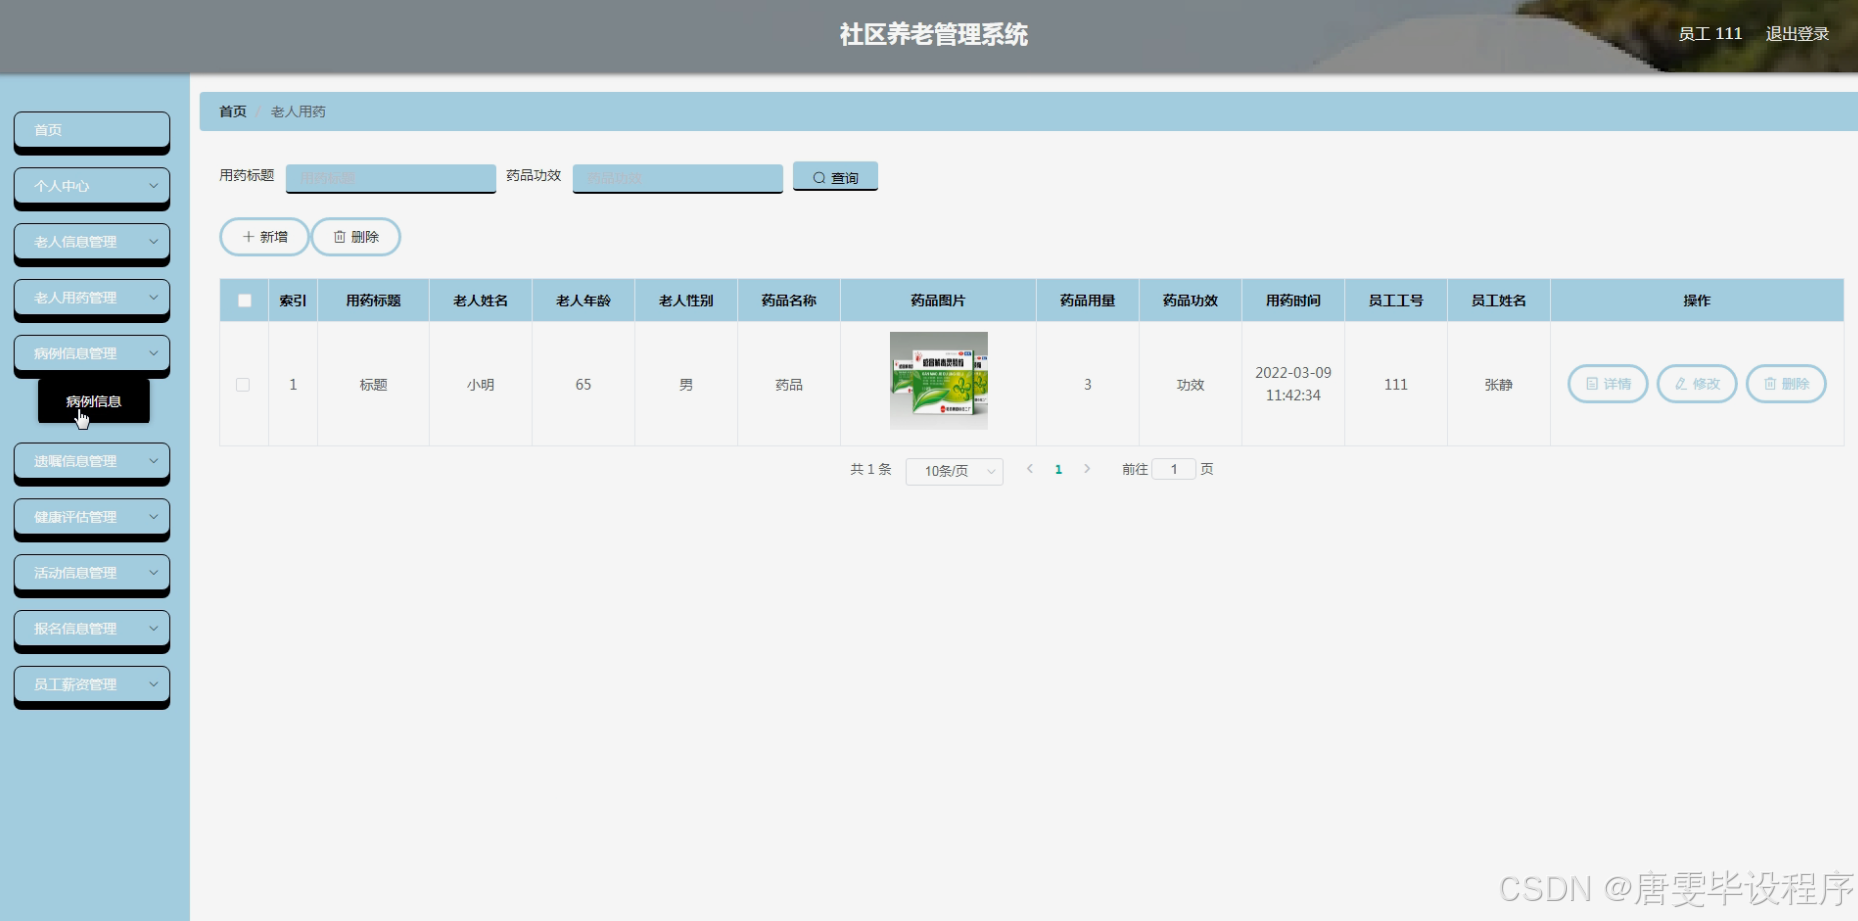Edit the 小明 row with 修改

[x=1697, y=384]
